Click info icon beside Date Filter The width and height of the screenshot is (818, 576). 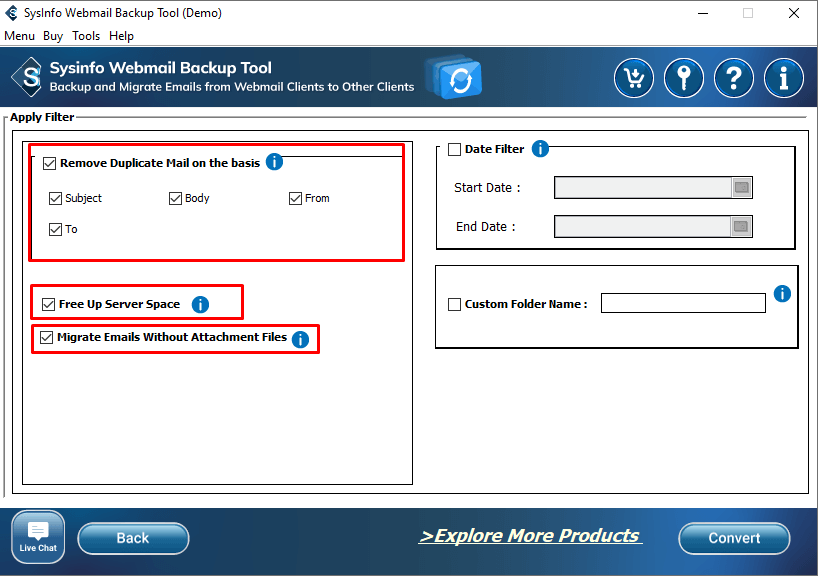[x=540, y=149]
